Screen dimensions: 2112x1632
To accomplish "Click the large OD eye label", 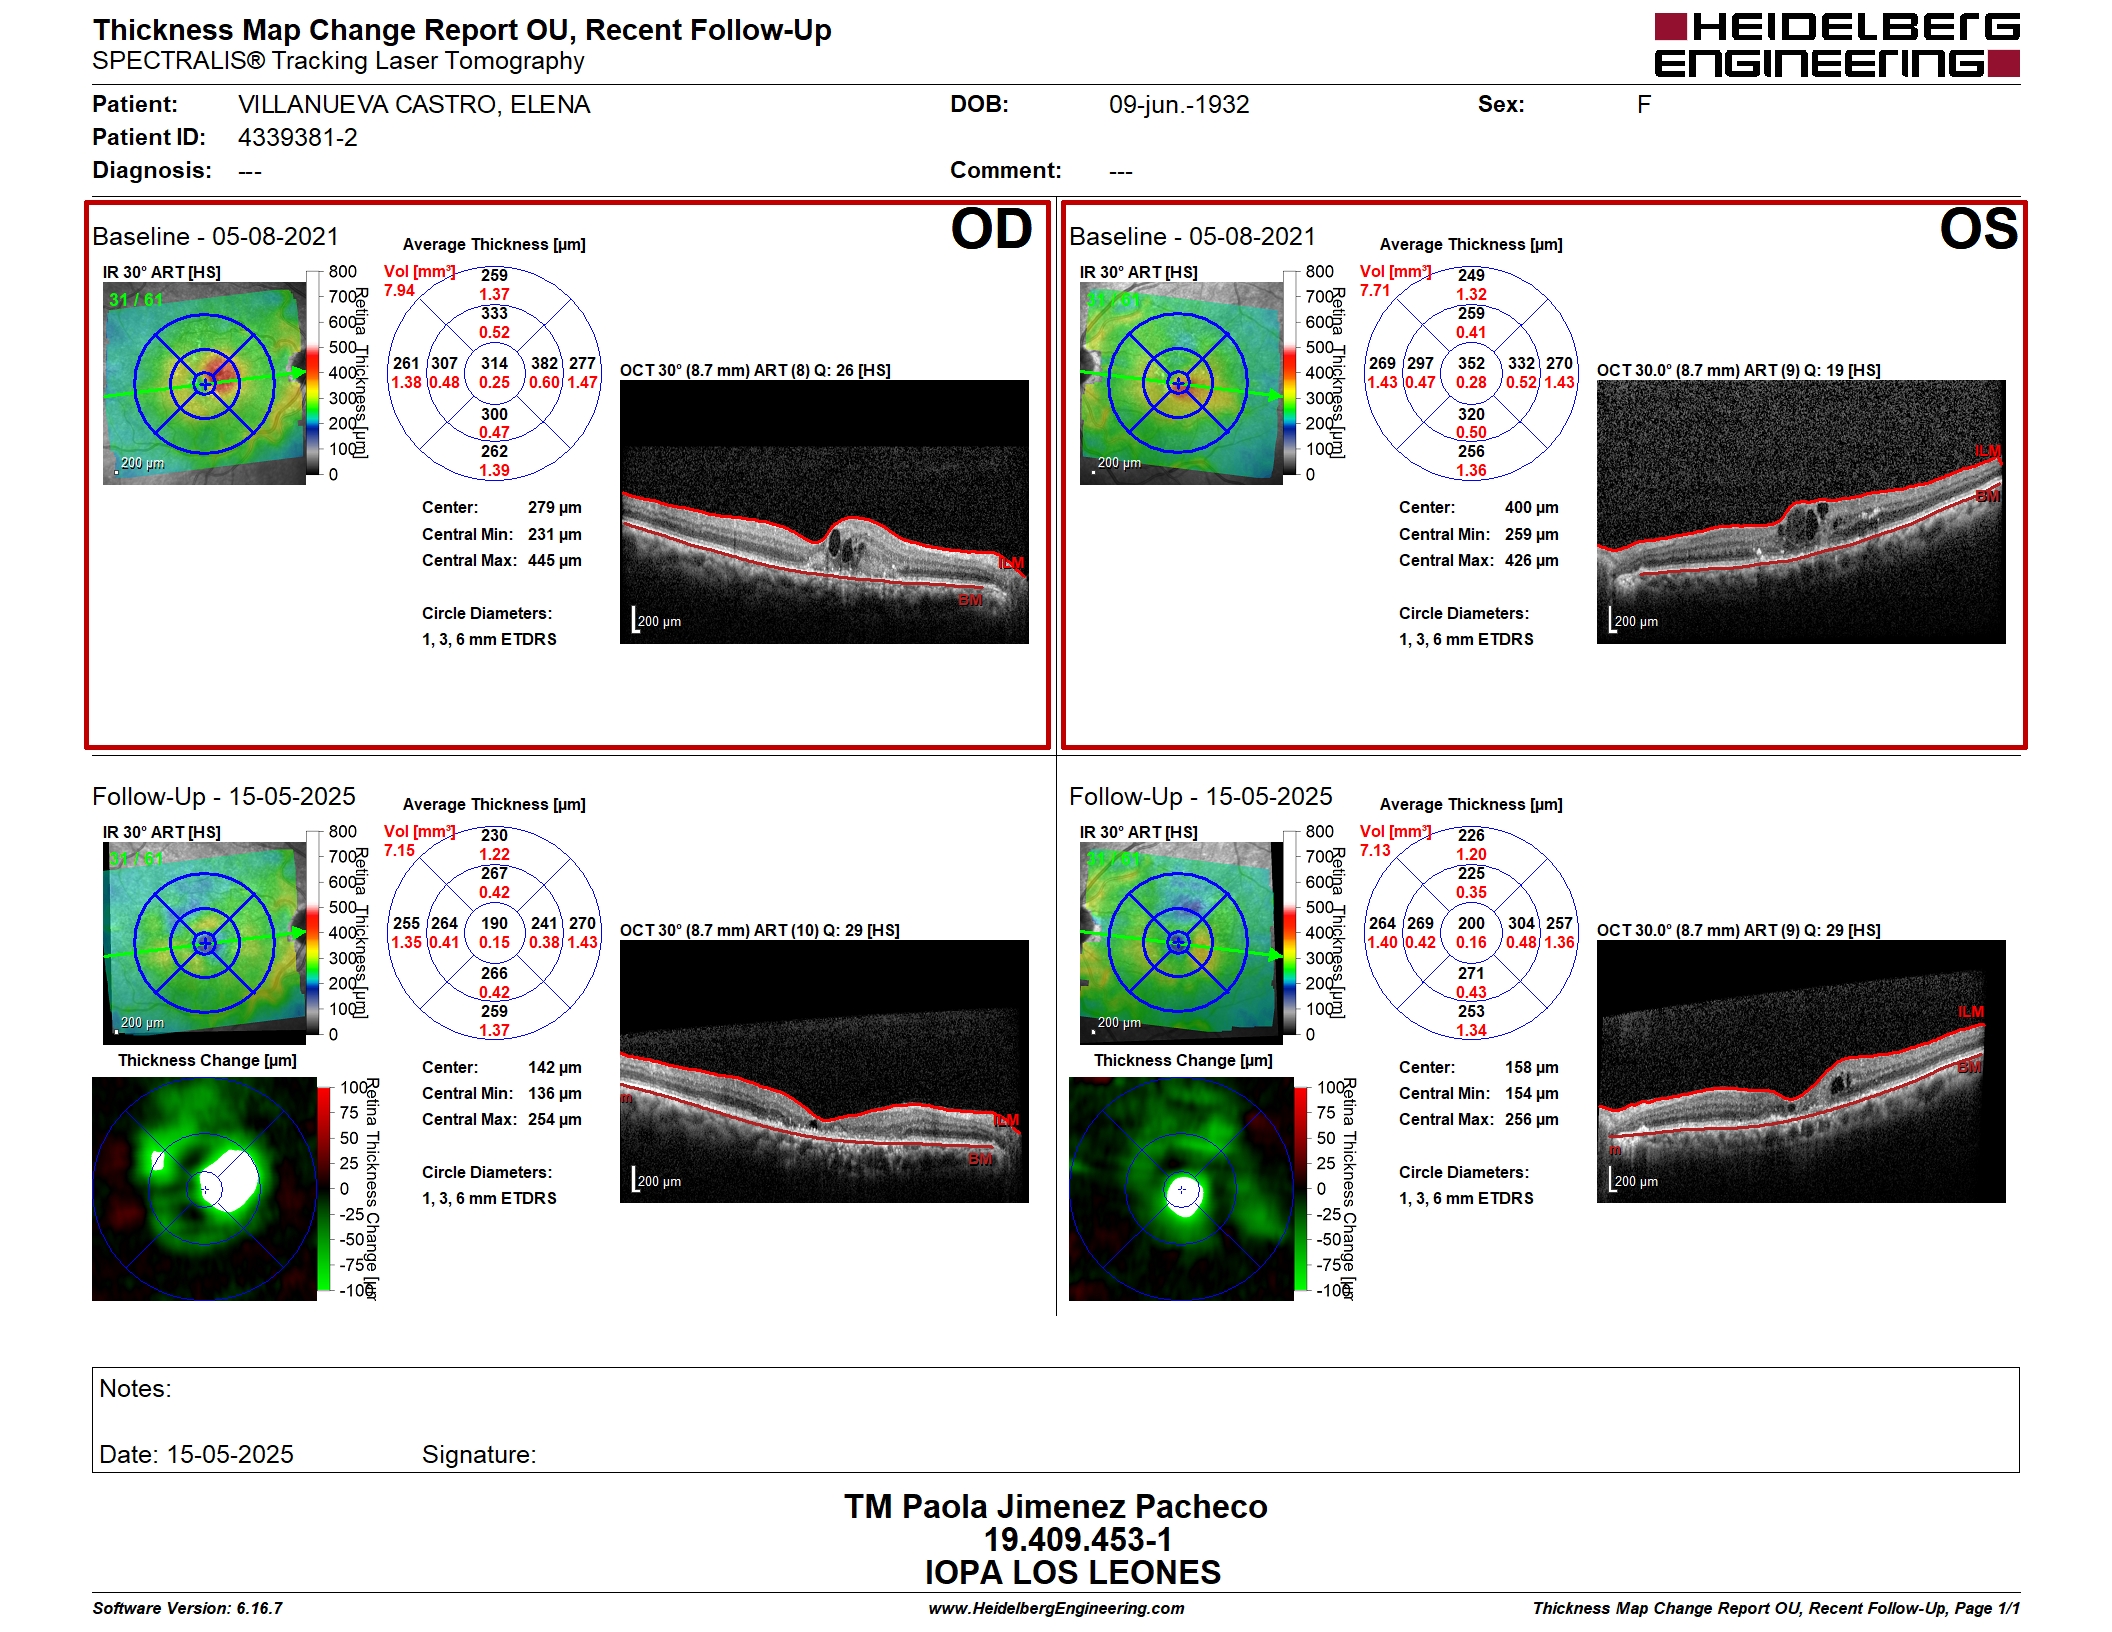I will click(991, 230).
